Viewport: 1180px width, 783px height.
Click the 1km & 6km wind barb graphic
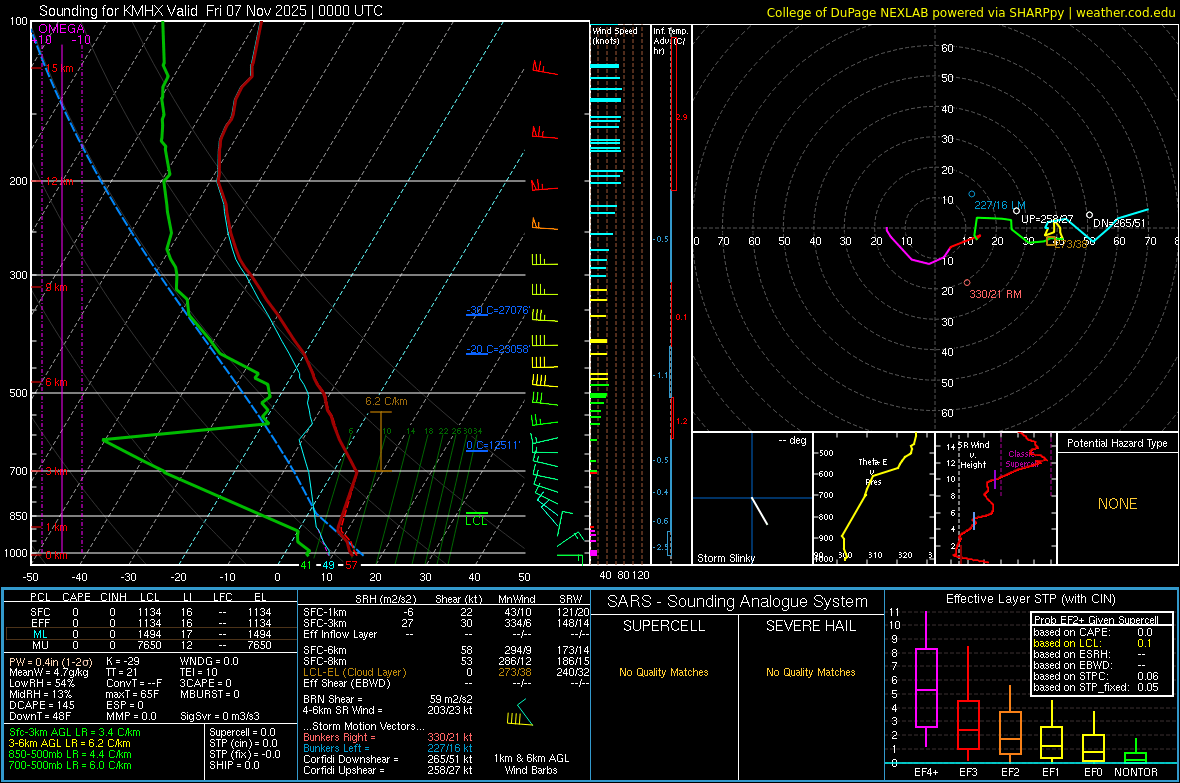click(520, 714)
